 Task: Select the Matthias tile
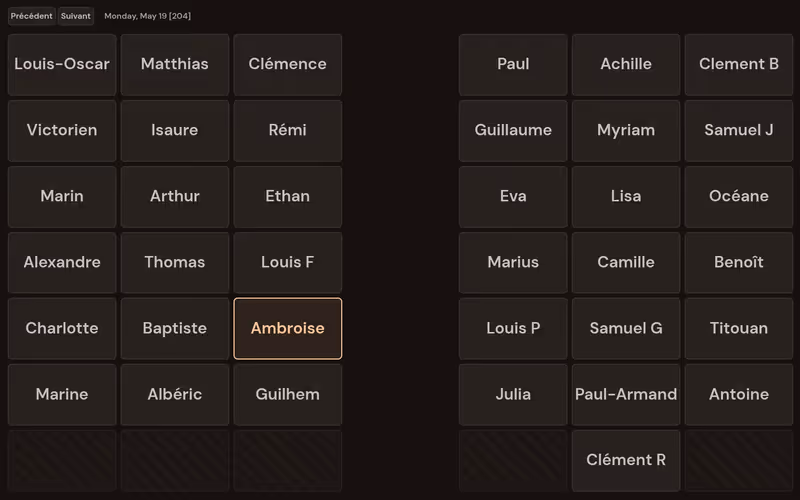(x=175, y=65)
